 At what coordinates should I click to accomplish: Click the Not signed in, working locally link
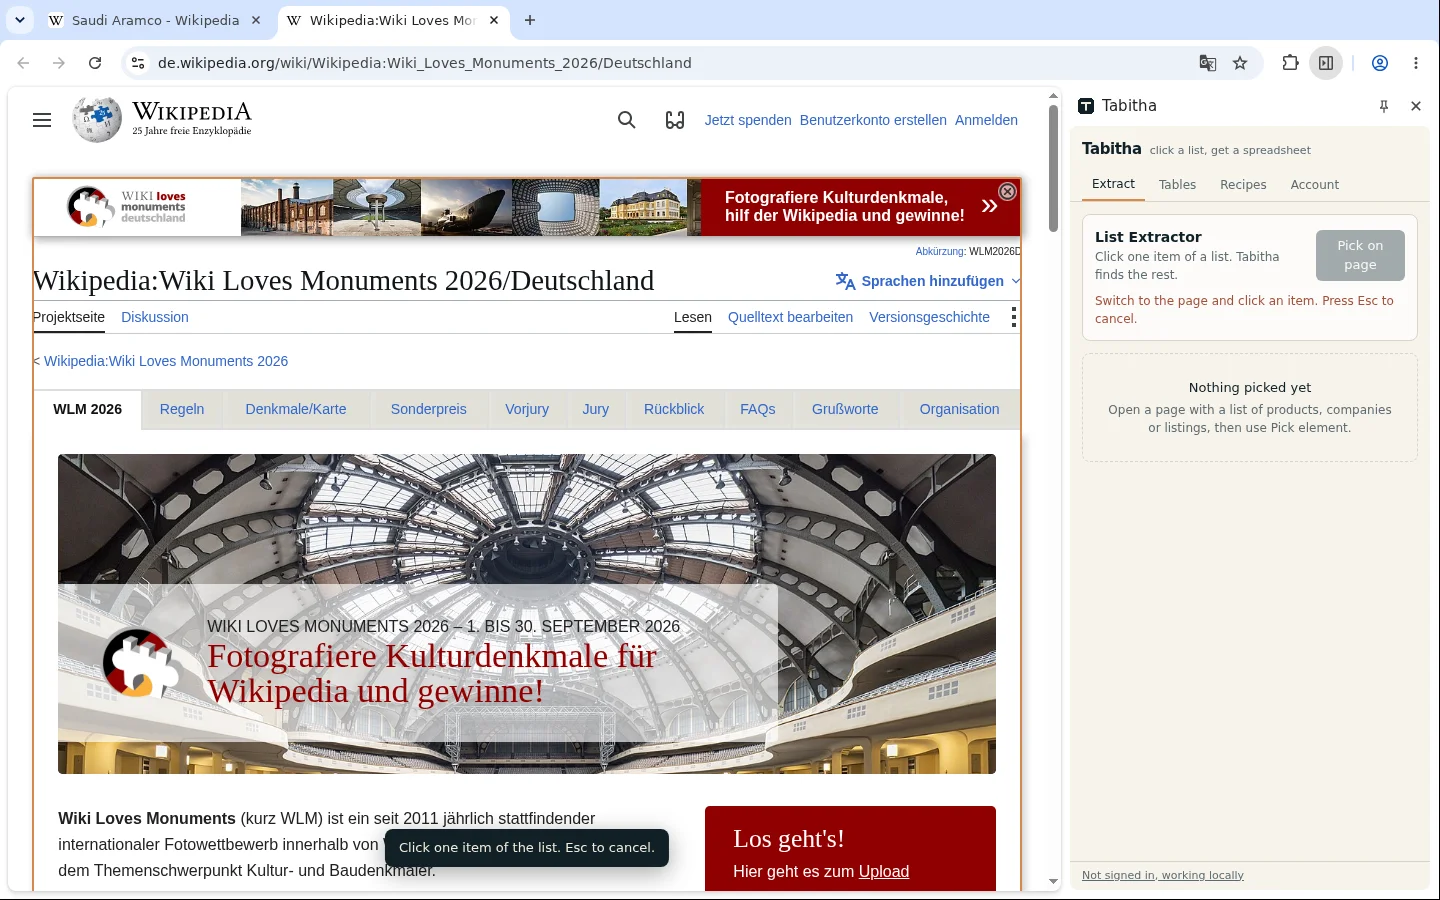1163,875
